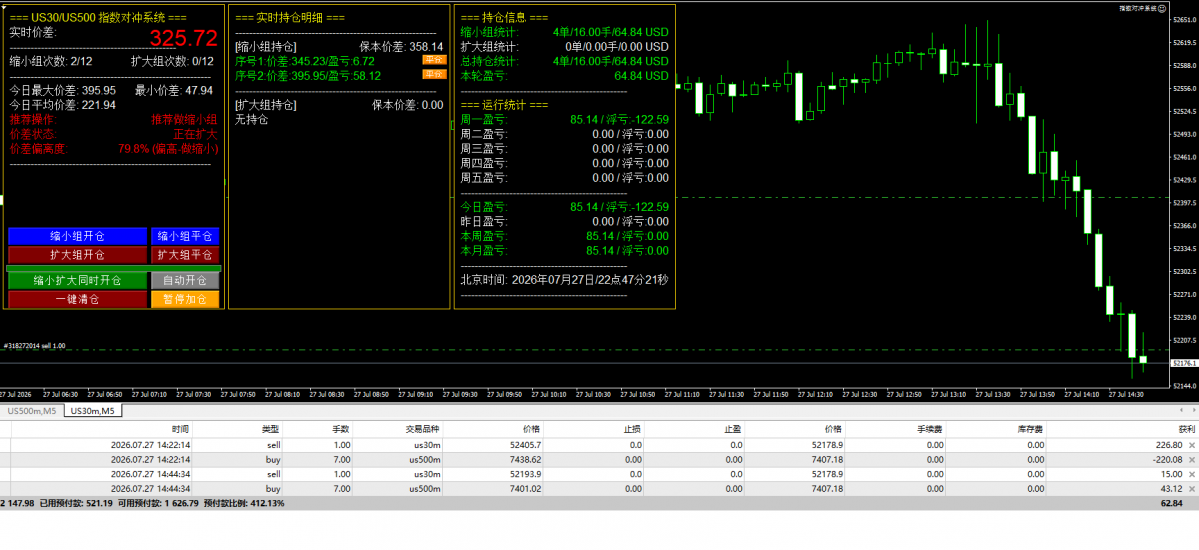Viewport: 1199px width, 550px height.
Task: Click the orange 平仓 button for 序号1
Action: point(434,60)
